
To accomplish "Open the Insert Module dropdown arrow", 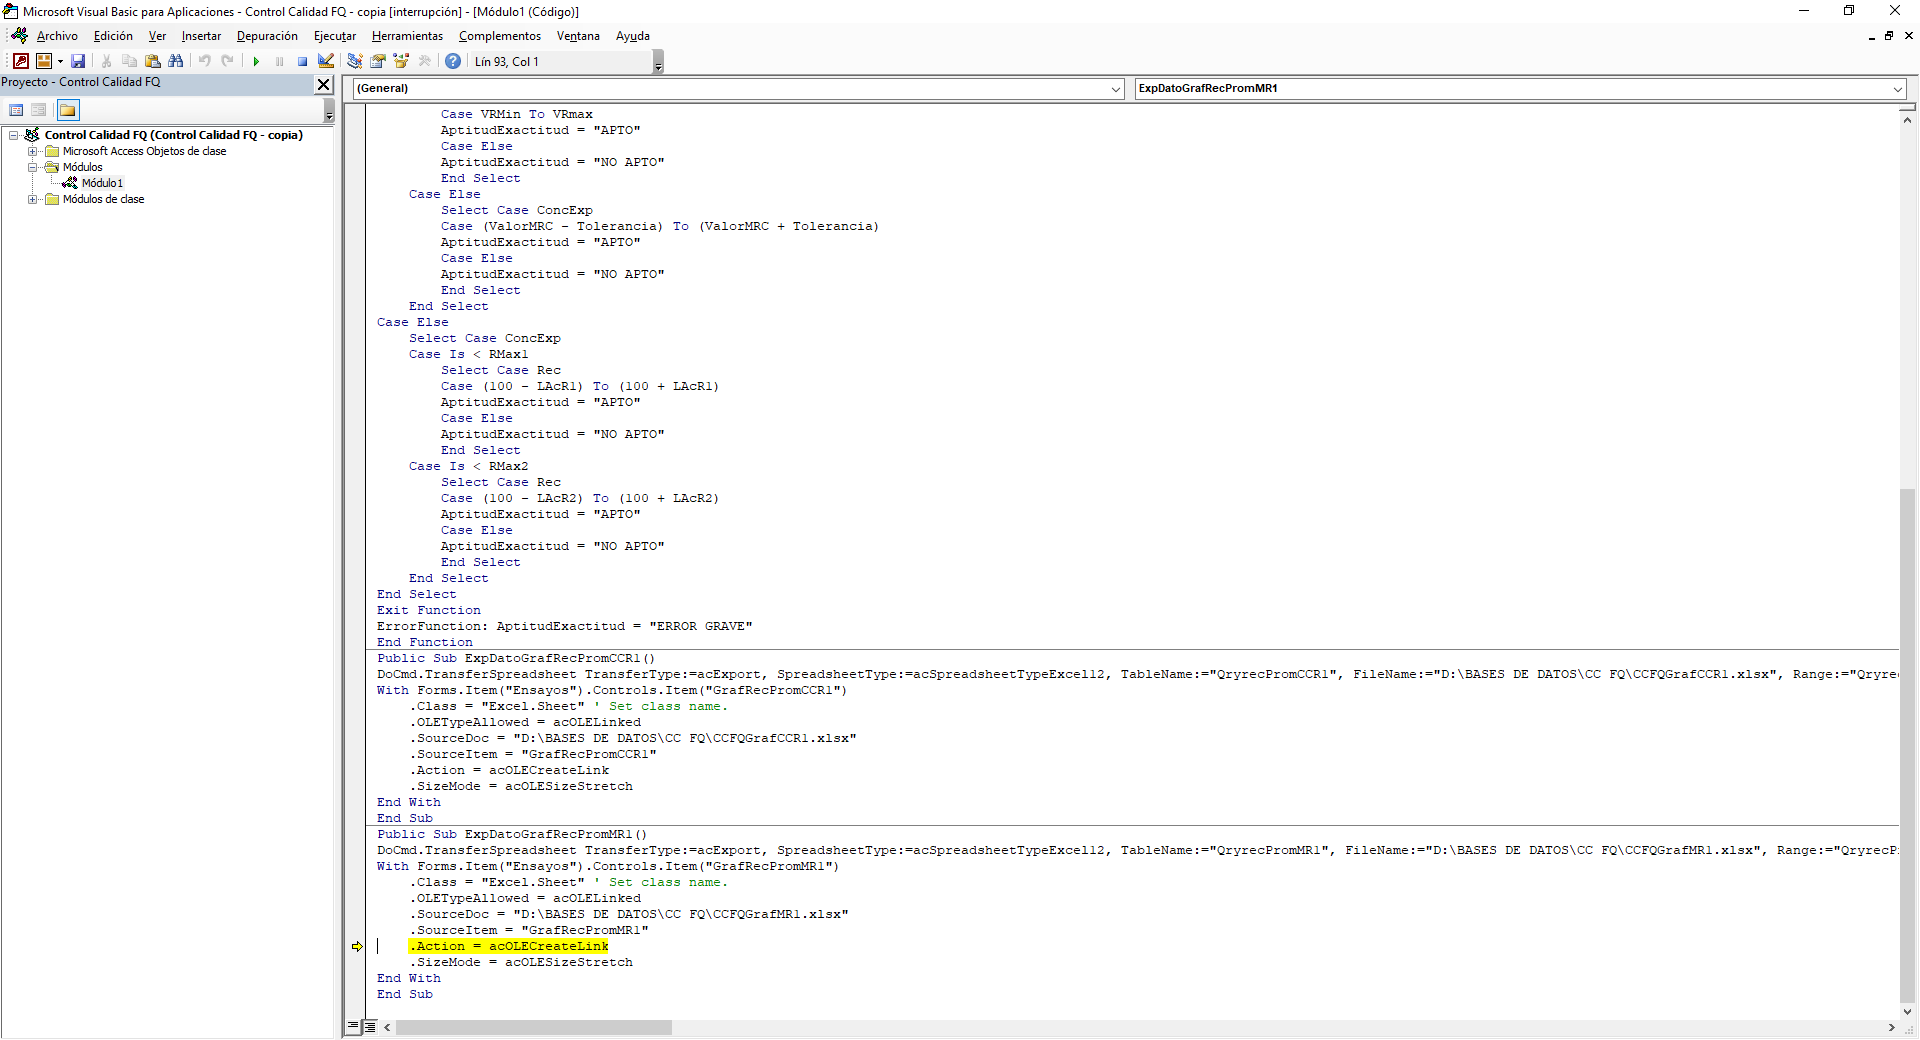I will 60,62.
